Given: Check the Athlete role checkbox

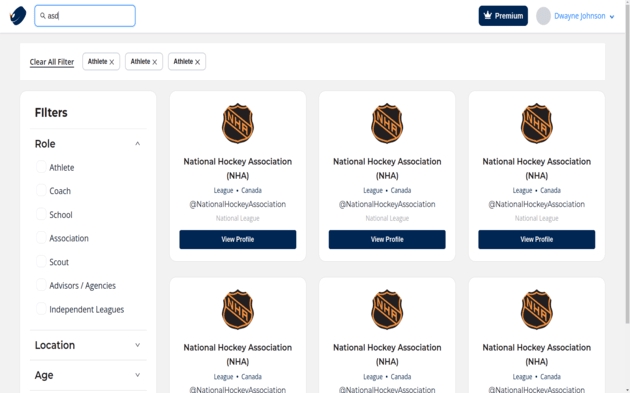Looking at the screenshot, I should tap(41, 167).
